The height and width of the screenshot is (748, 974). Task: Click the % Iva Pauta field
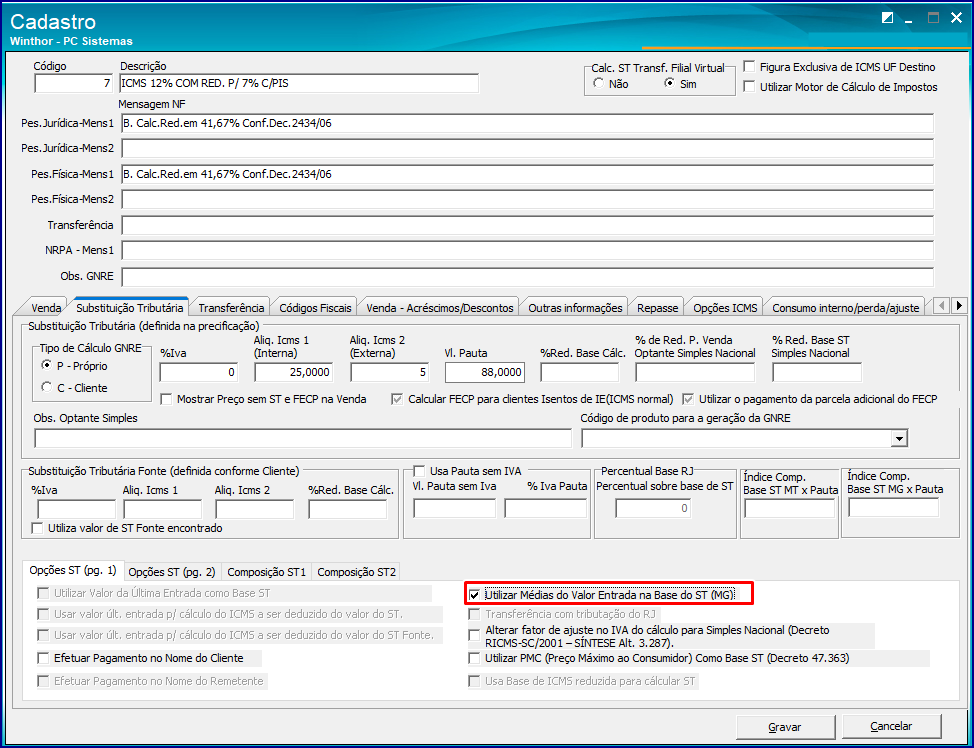click(545, 508)
